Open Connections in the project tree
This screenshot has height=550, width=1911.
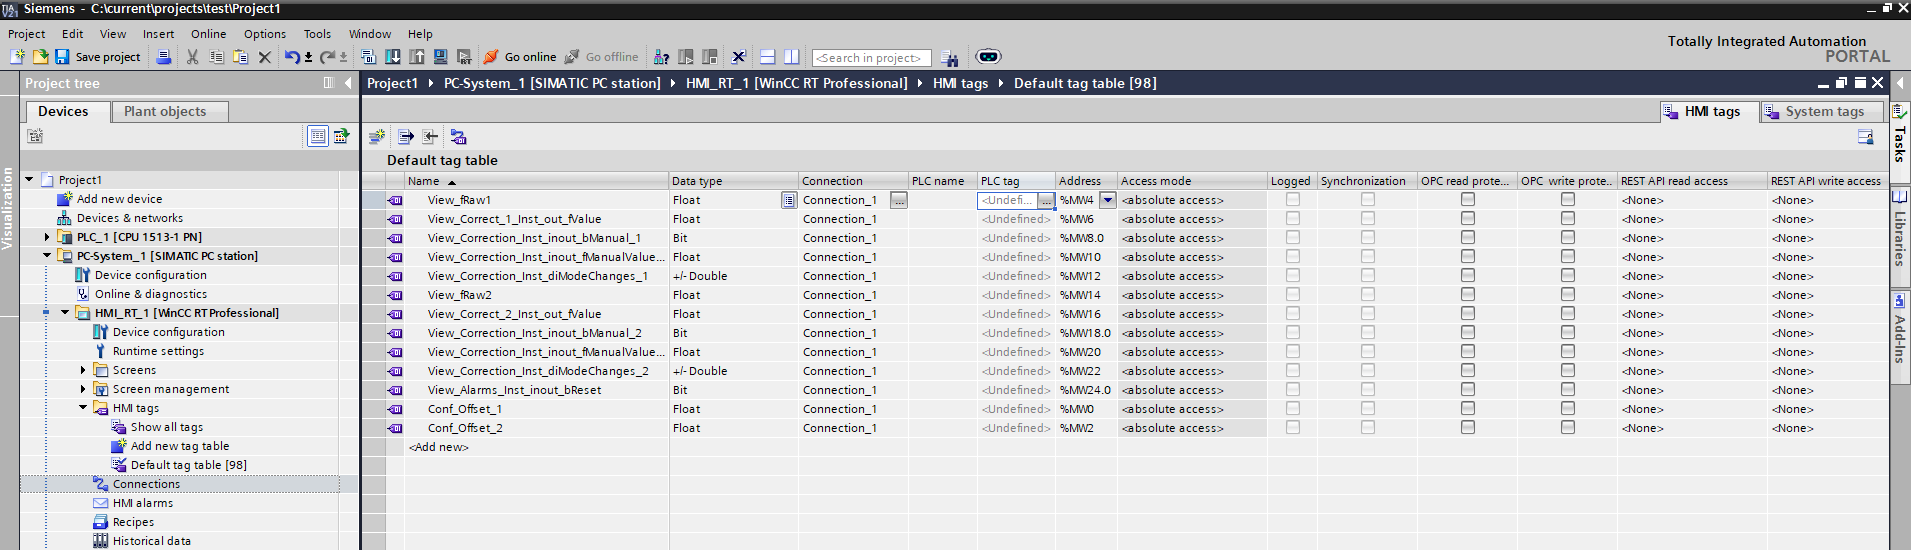(146, 484)
